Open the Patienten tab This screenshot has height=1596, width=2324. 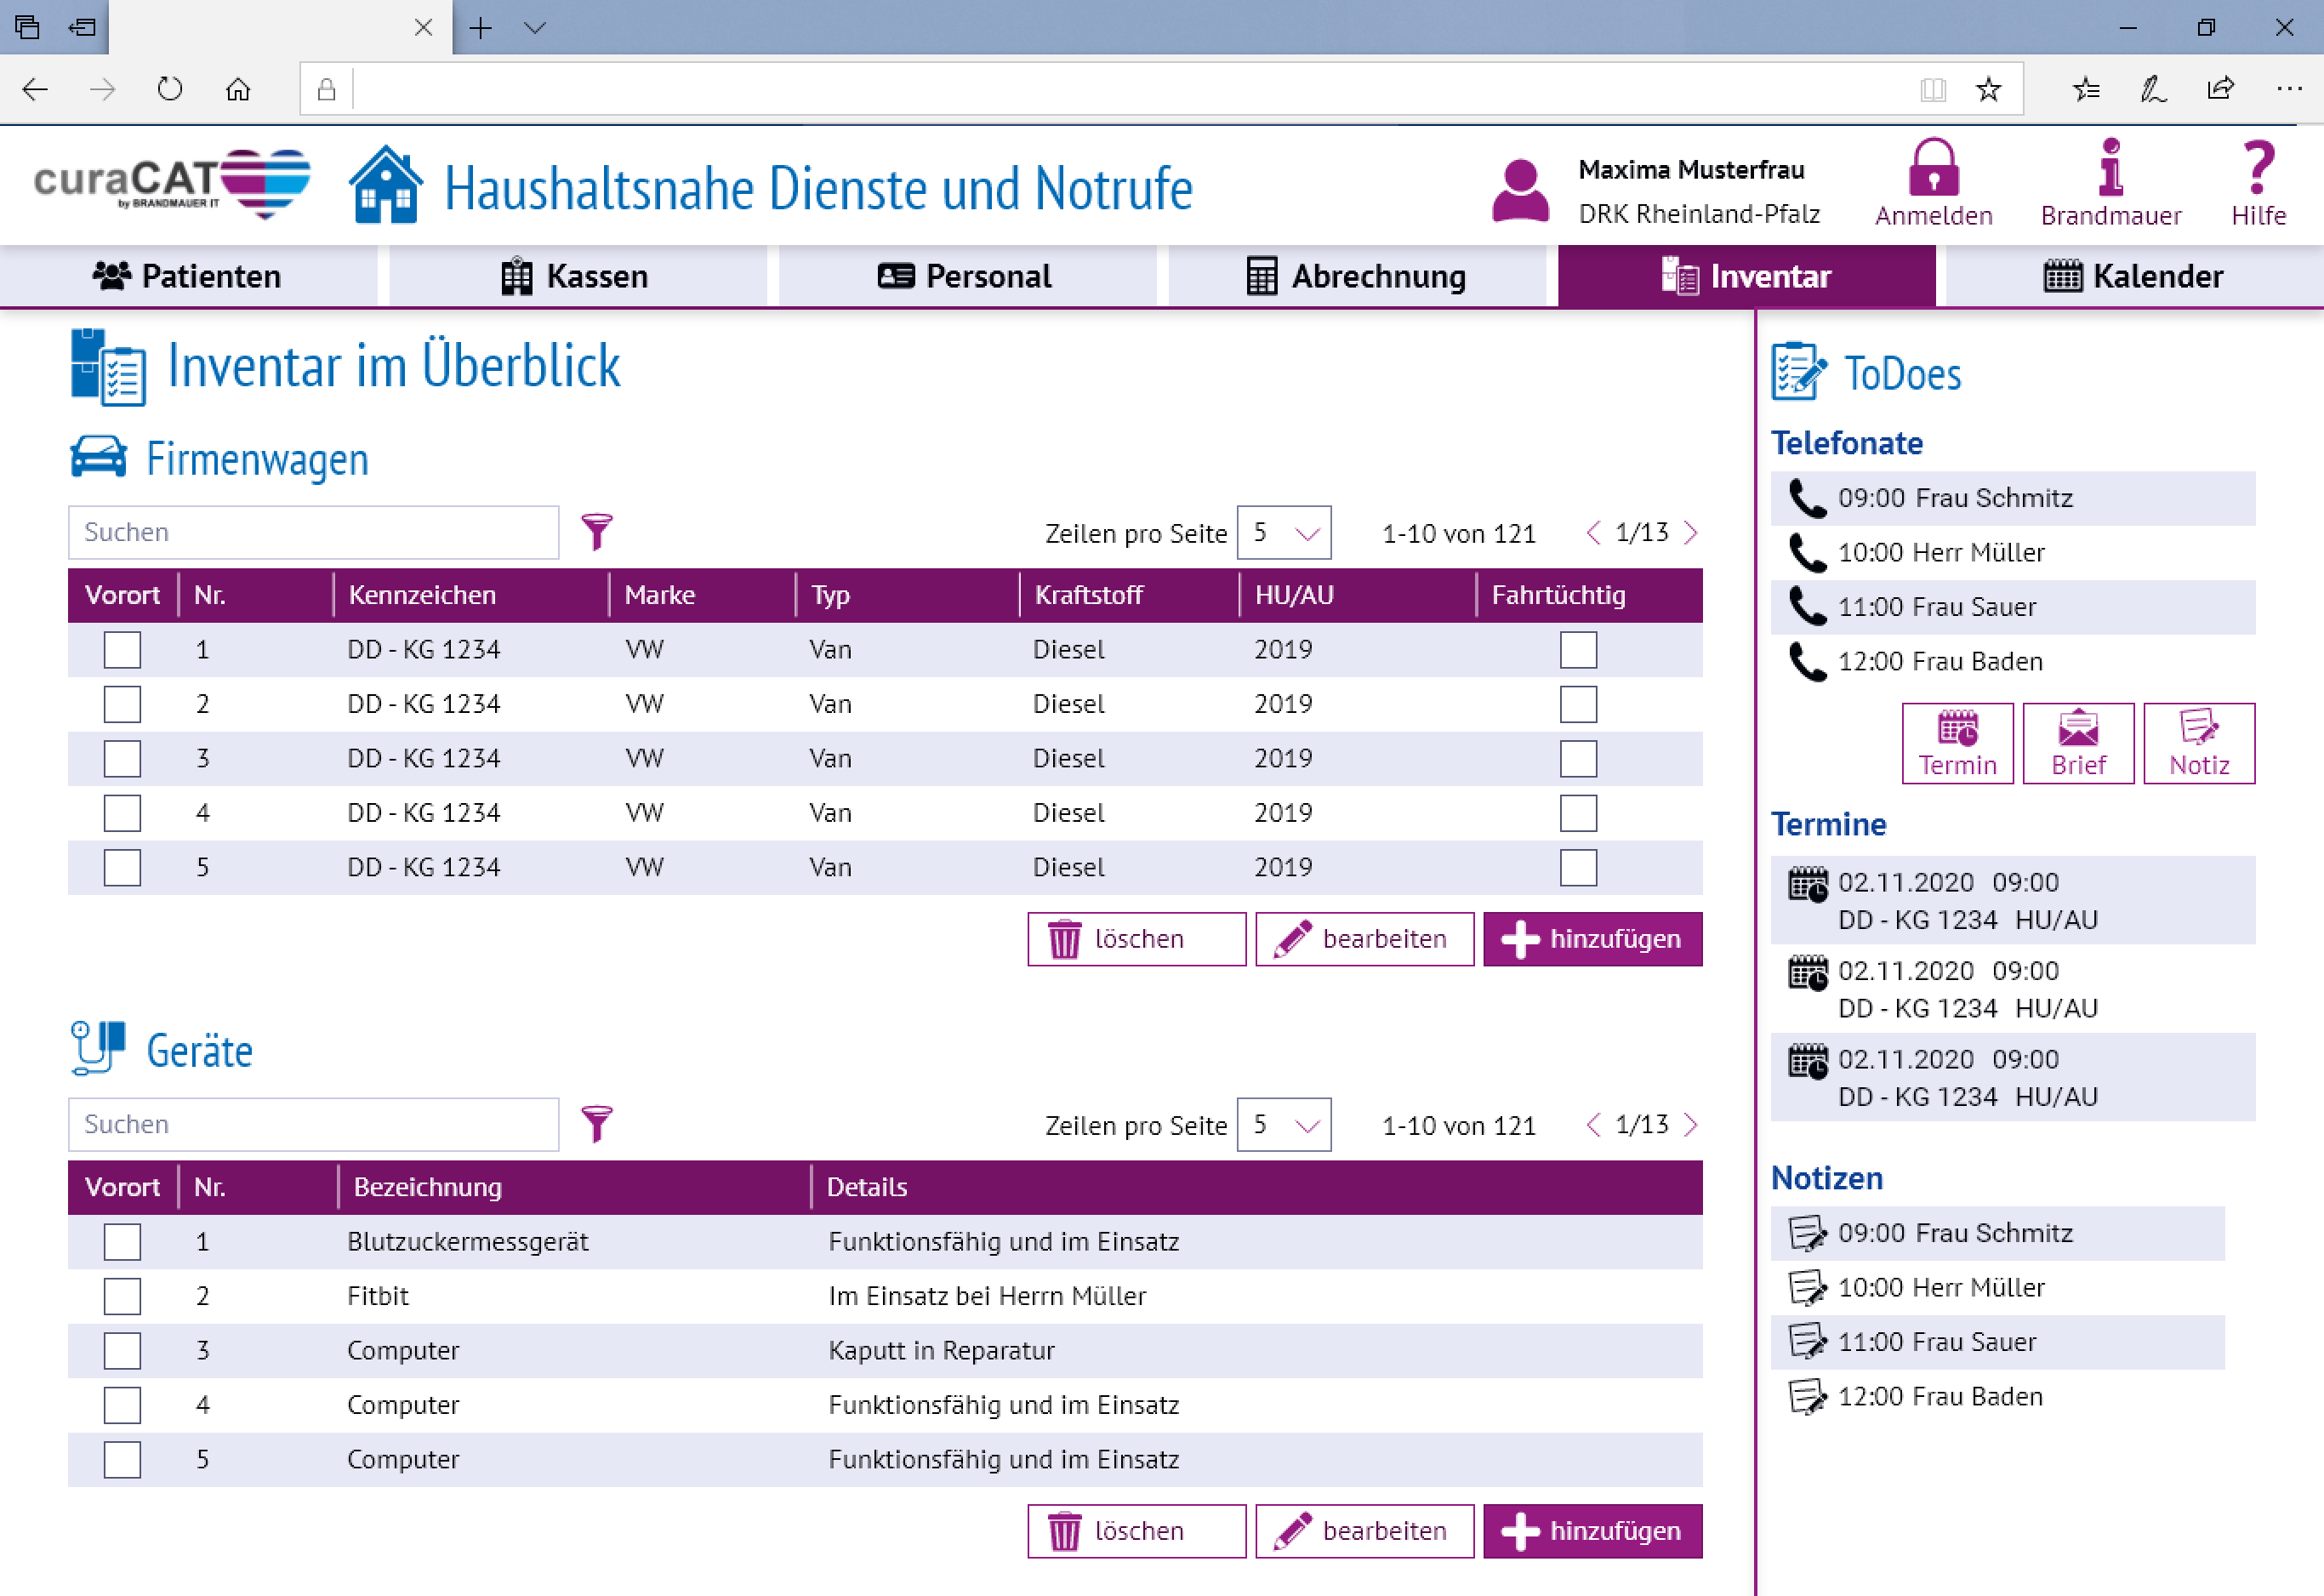point(188,276)
